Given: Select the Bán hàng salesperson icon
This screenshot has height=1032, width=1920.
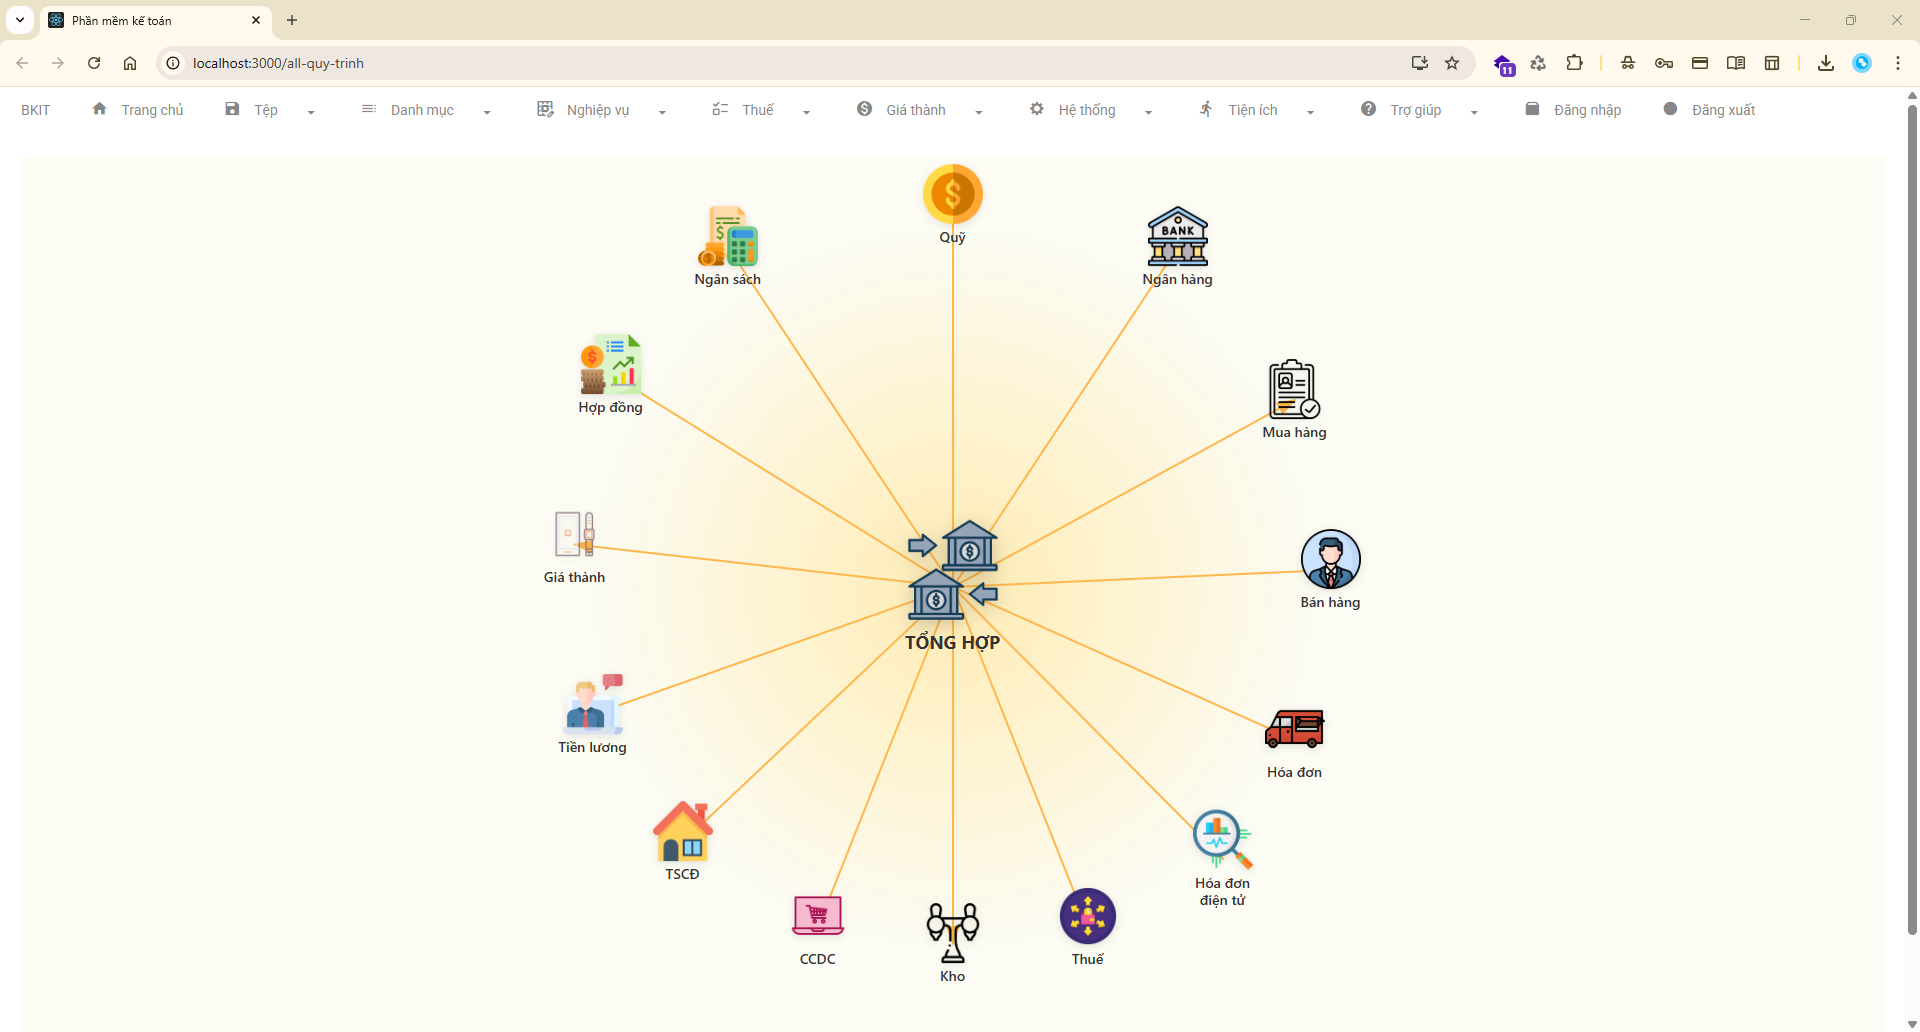Looking at the screenshot, I should click(x=1330, y=560).
